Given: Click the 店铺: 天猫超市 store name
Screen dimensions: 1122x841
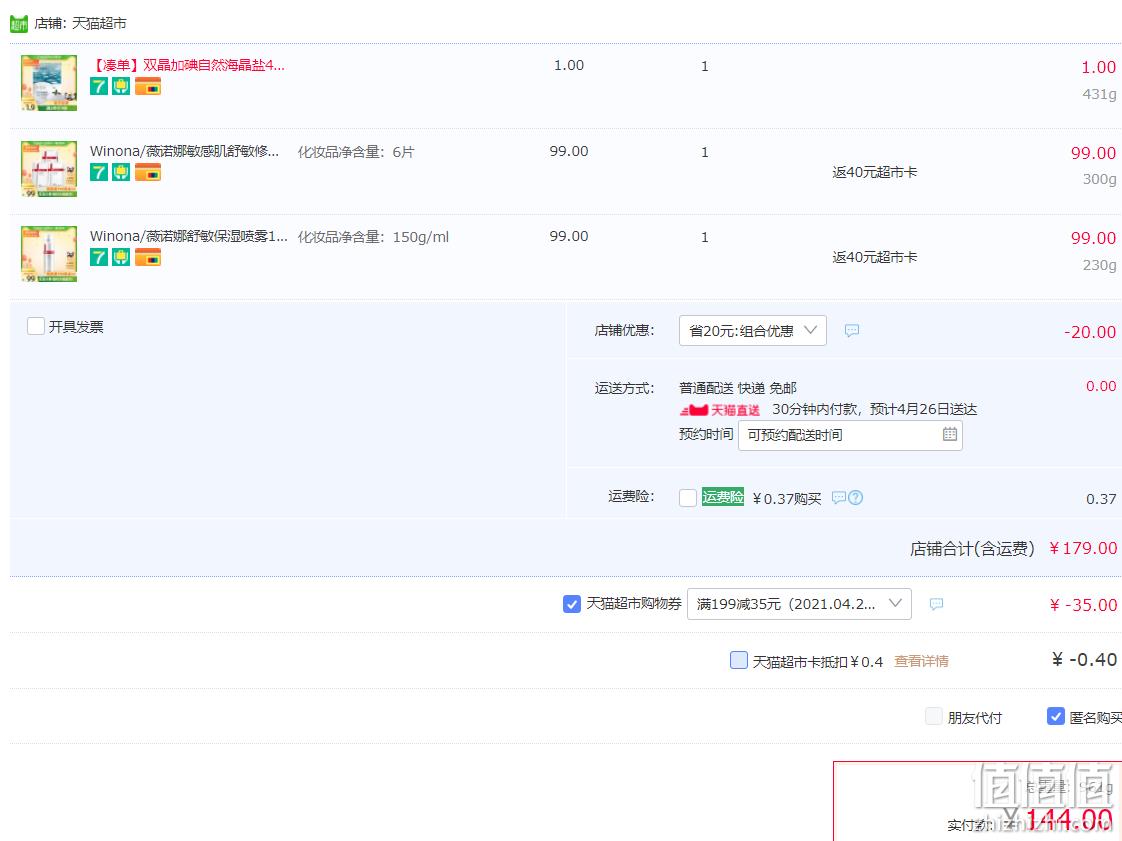Looking at the screenshot, I should point(80,24).
